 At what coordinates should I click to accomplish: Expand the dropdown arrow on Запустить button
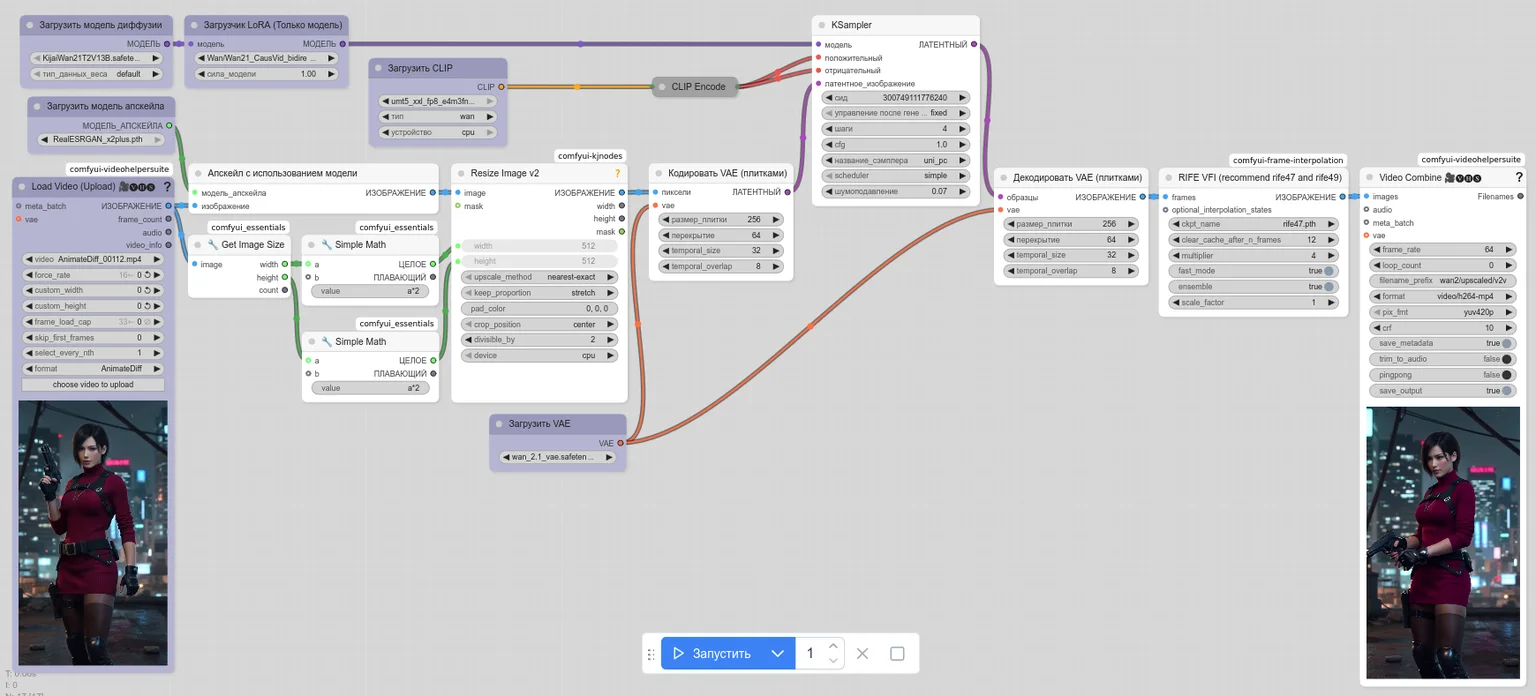point(777,654)
